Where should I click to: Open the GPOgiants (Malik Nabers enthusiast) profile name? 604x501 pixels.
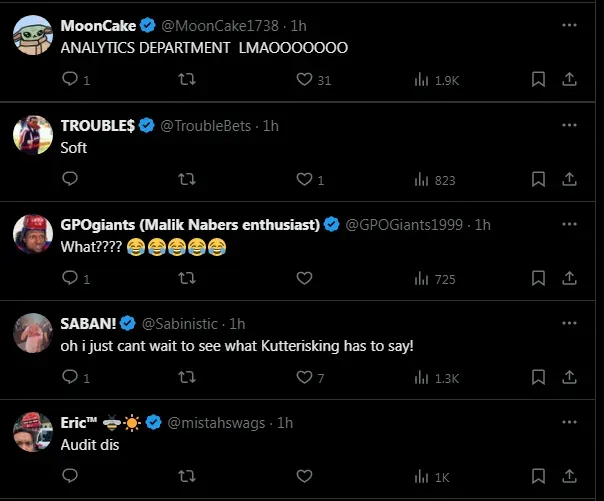(x=189, y=224)
